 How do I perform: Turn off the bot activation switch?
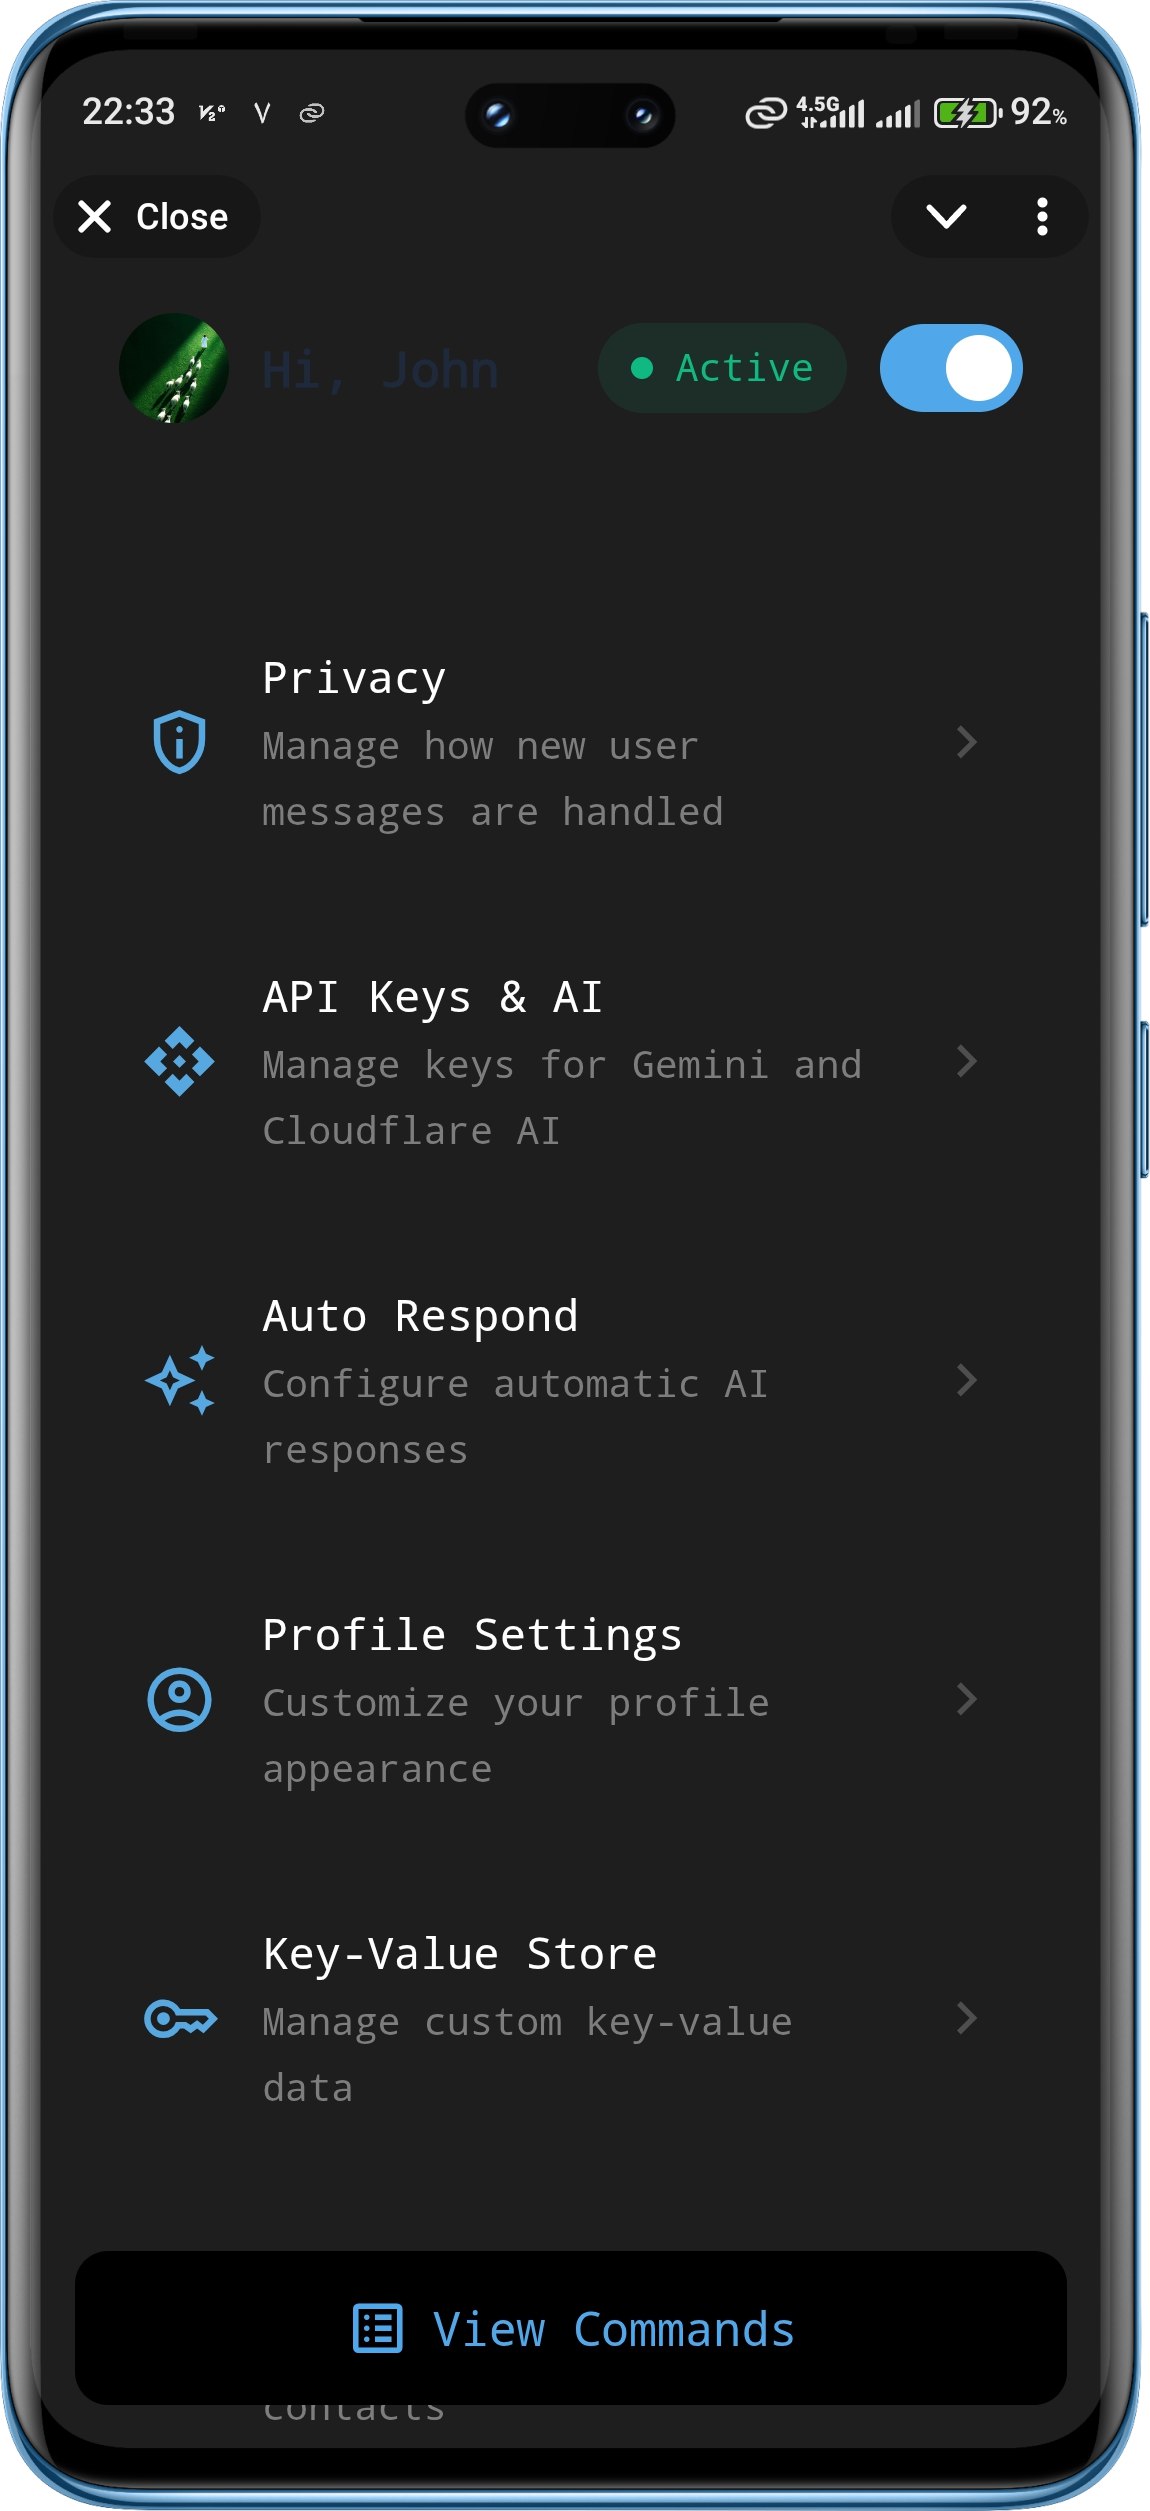click(949, 367)
